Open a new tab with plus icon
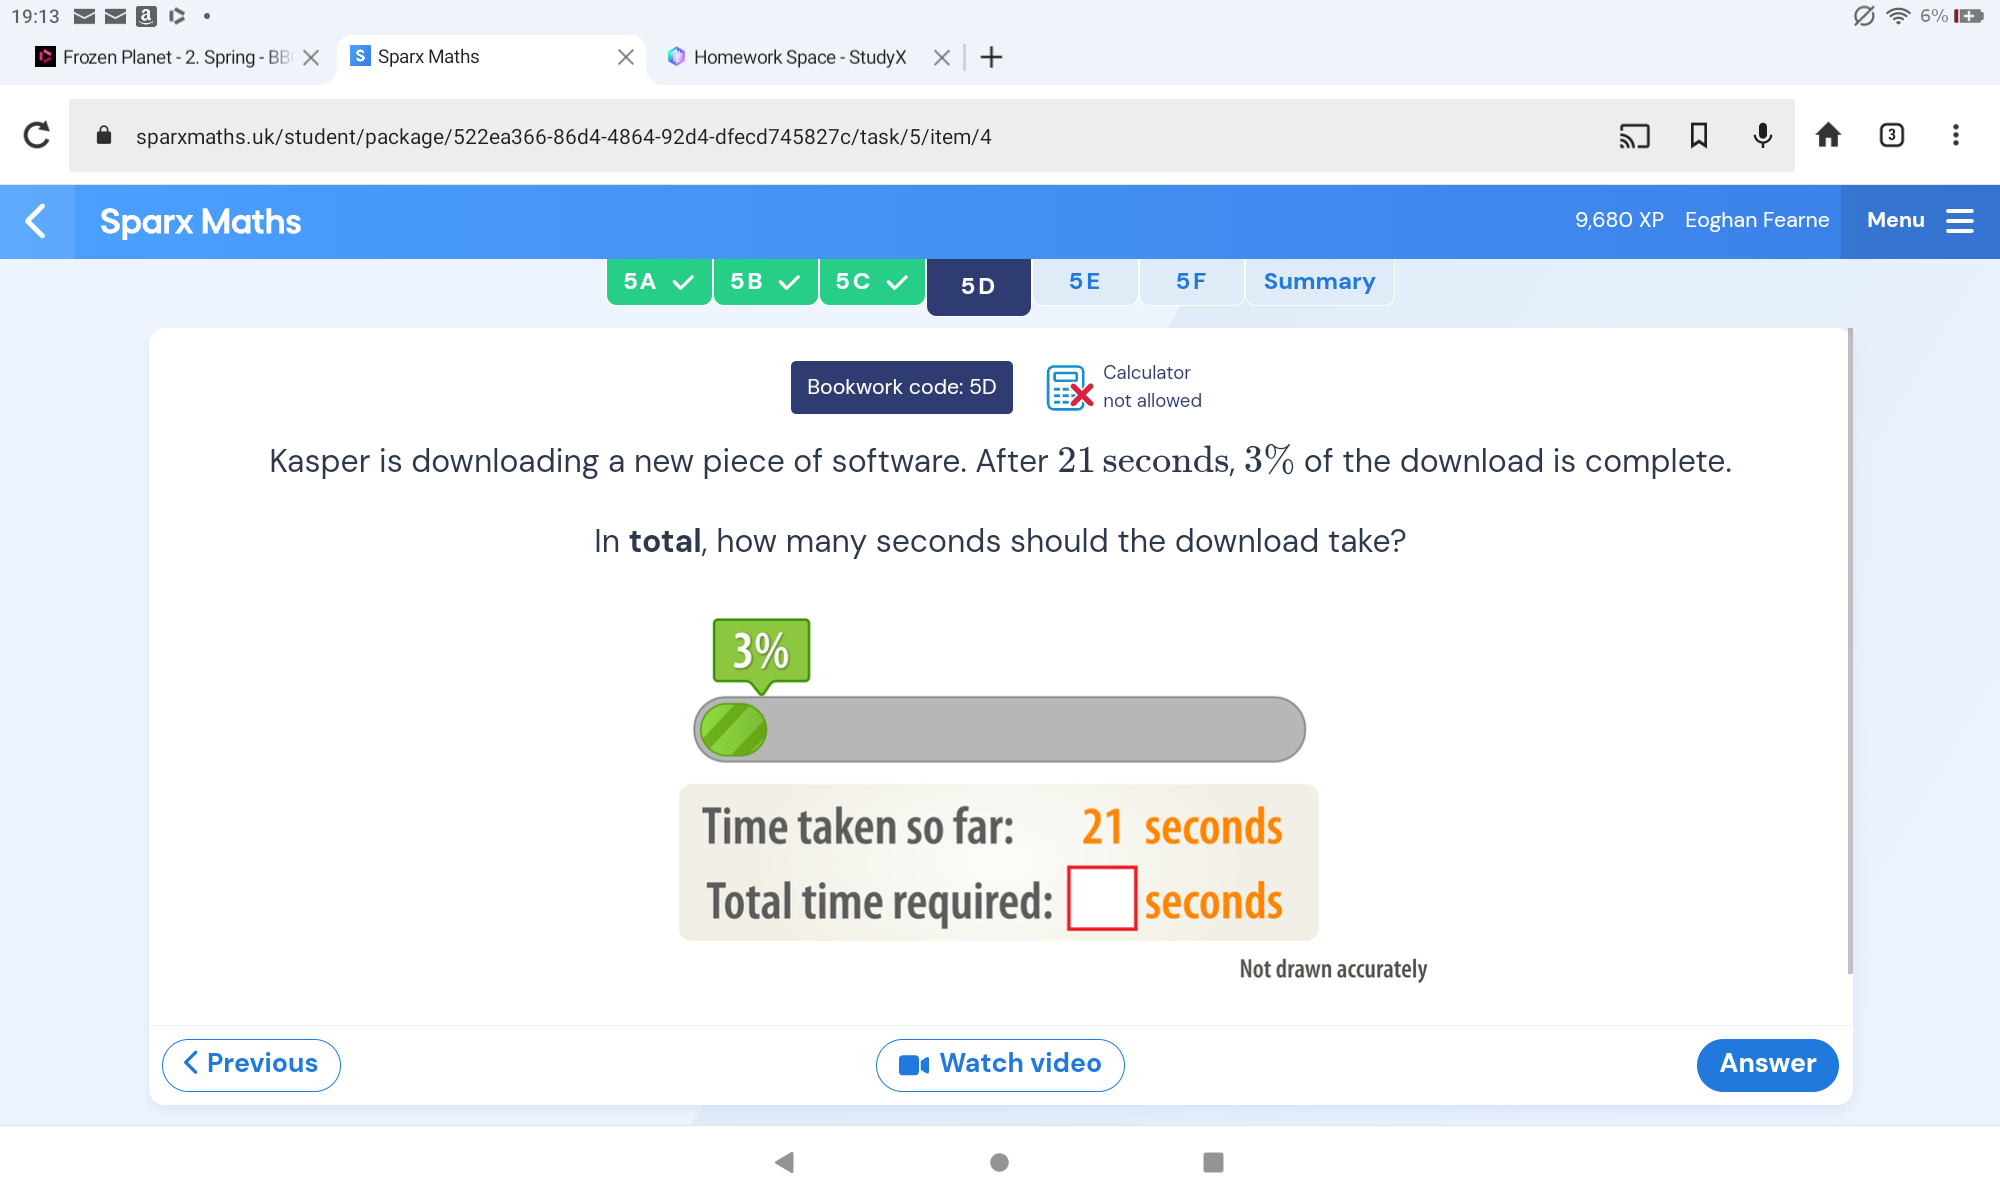Image resolution: width=2000 pixels, height=1200 pixels. point(991,57)
